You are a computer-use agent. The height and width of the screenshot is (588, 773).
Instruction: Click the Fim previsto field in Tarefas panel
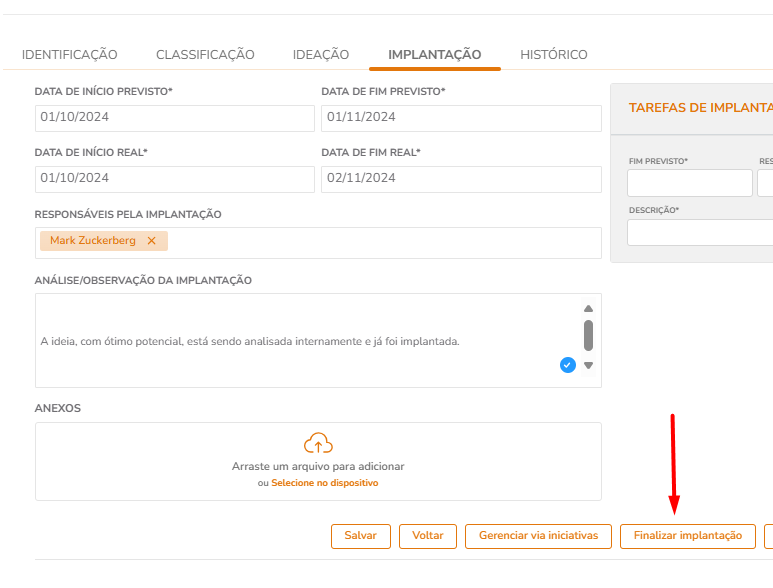point(690,183)
